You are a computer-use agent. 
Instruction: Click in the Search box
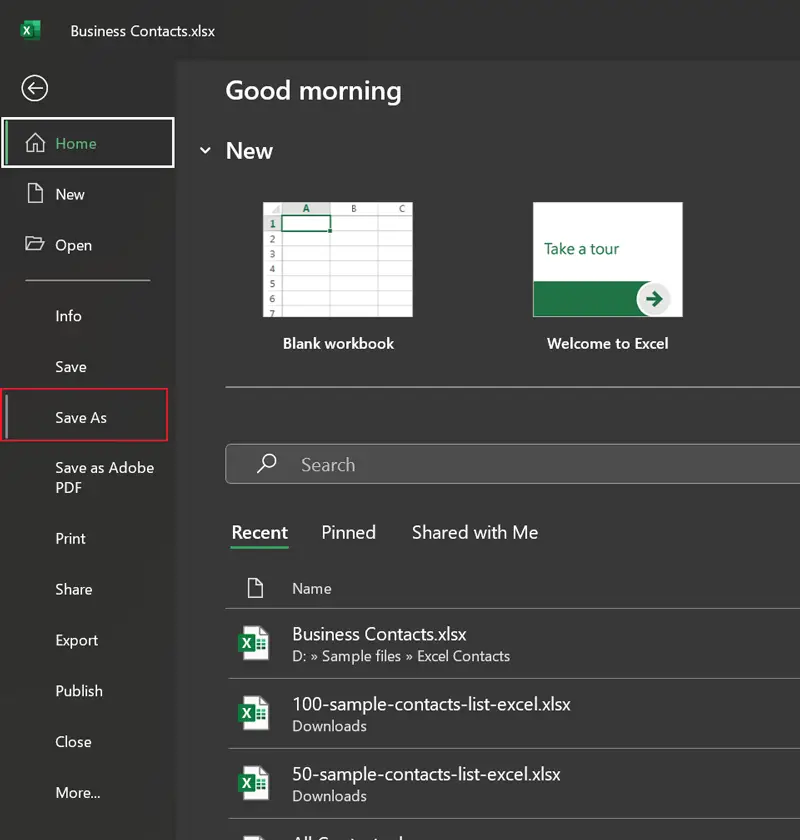[x=520, y=464]
